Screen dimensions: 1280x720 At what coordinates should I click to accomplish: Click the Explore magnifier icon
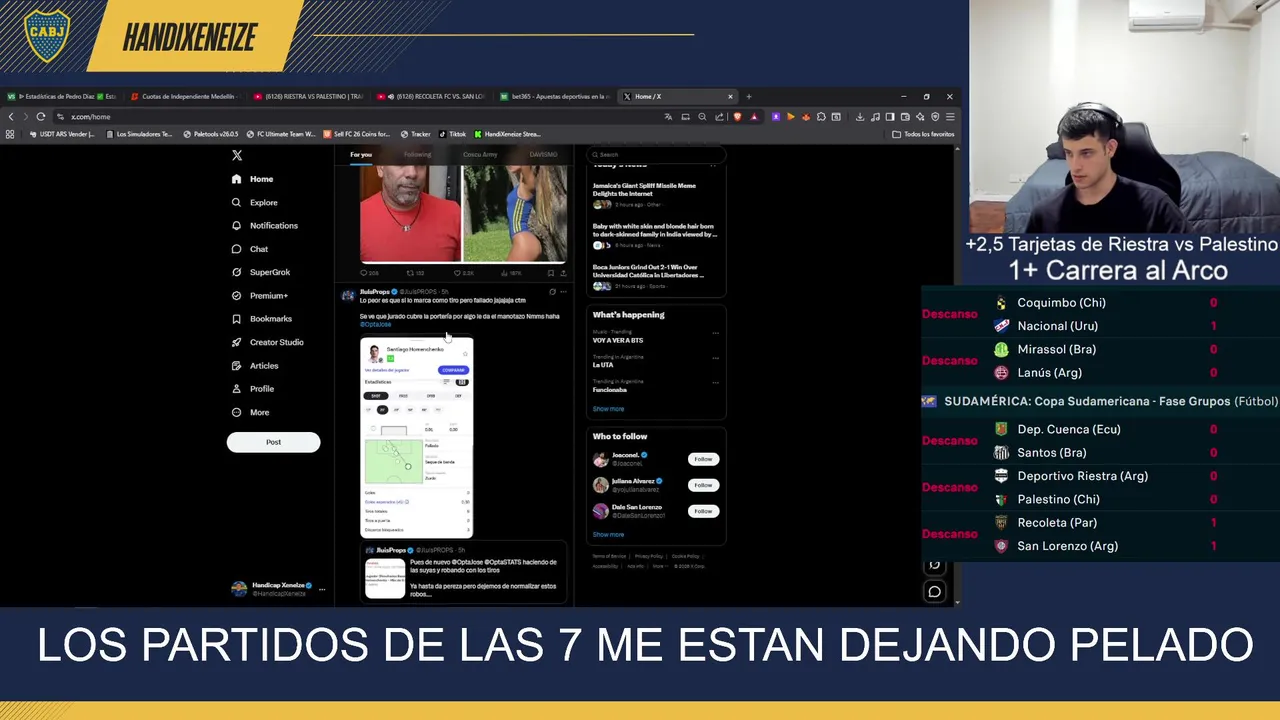pos(236,202)
